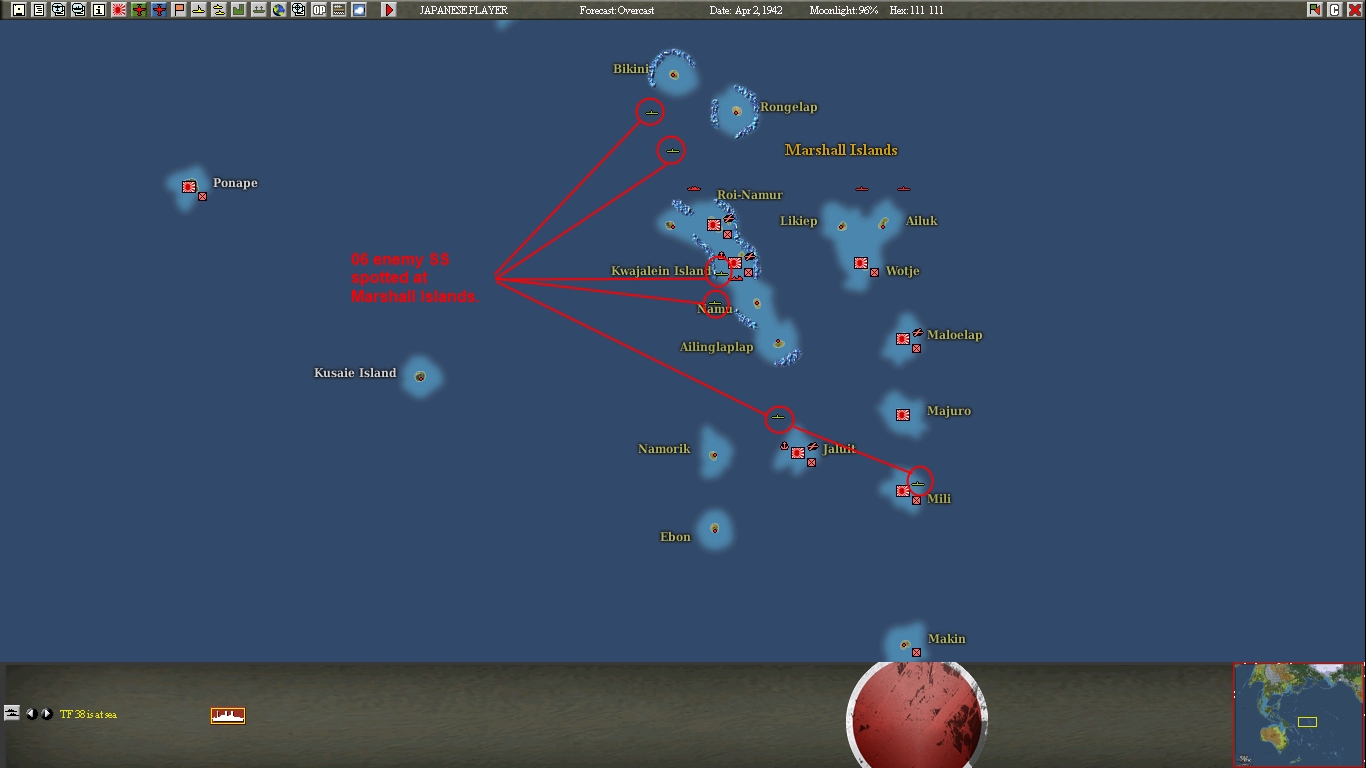
Task: Click the green and red flag icon
Action: click(x=1314, y=10)
